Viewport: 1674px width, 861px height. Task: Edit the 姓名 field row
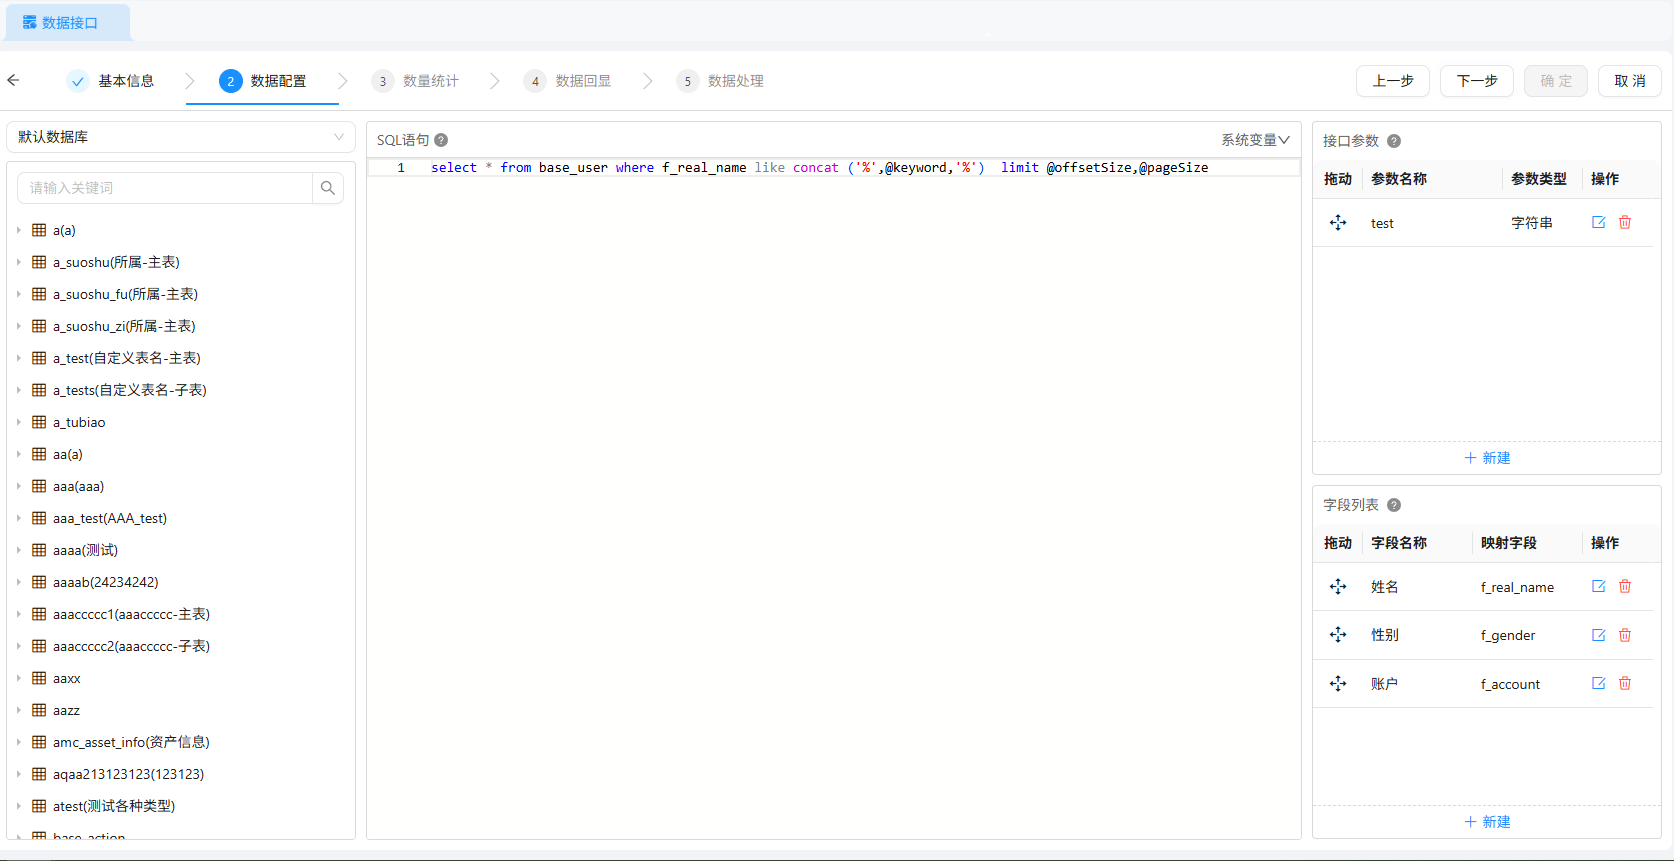click(1599, 586)
